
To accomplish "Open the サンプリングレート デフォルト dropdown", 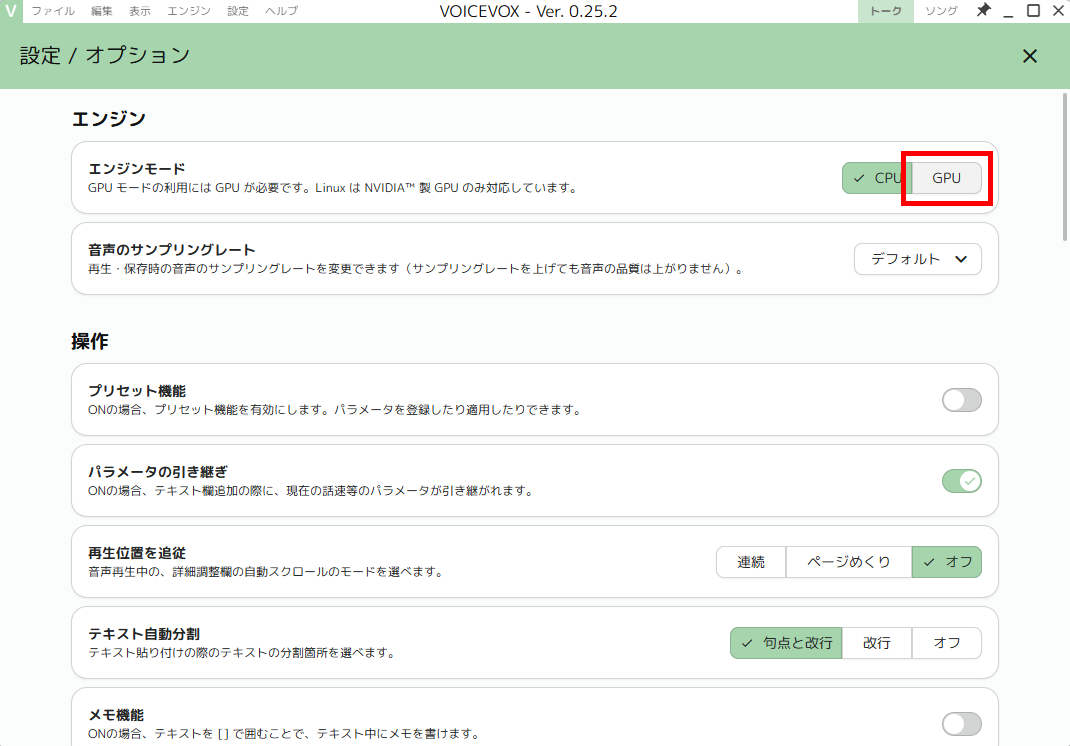I will 918,259.
